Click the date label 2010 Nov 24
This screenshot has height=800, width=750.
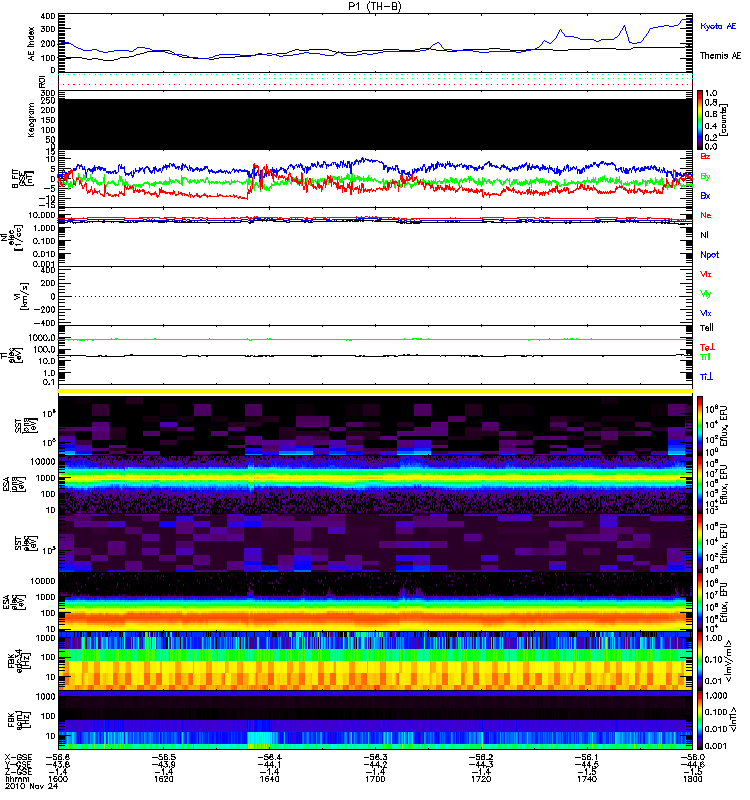point(32,786)
